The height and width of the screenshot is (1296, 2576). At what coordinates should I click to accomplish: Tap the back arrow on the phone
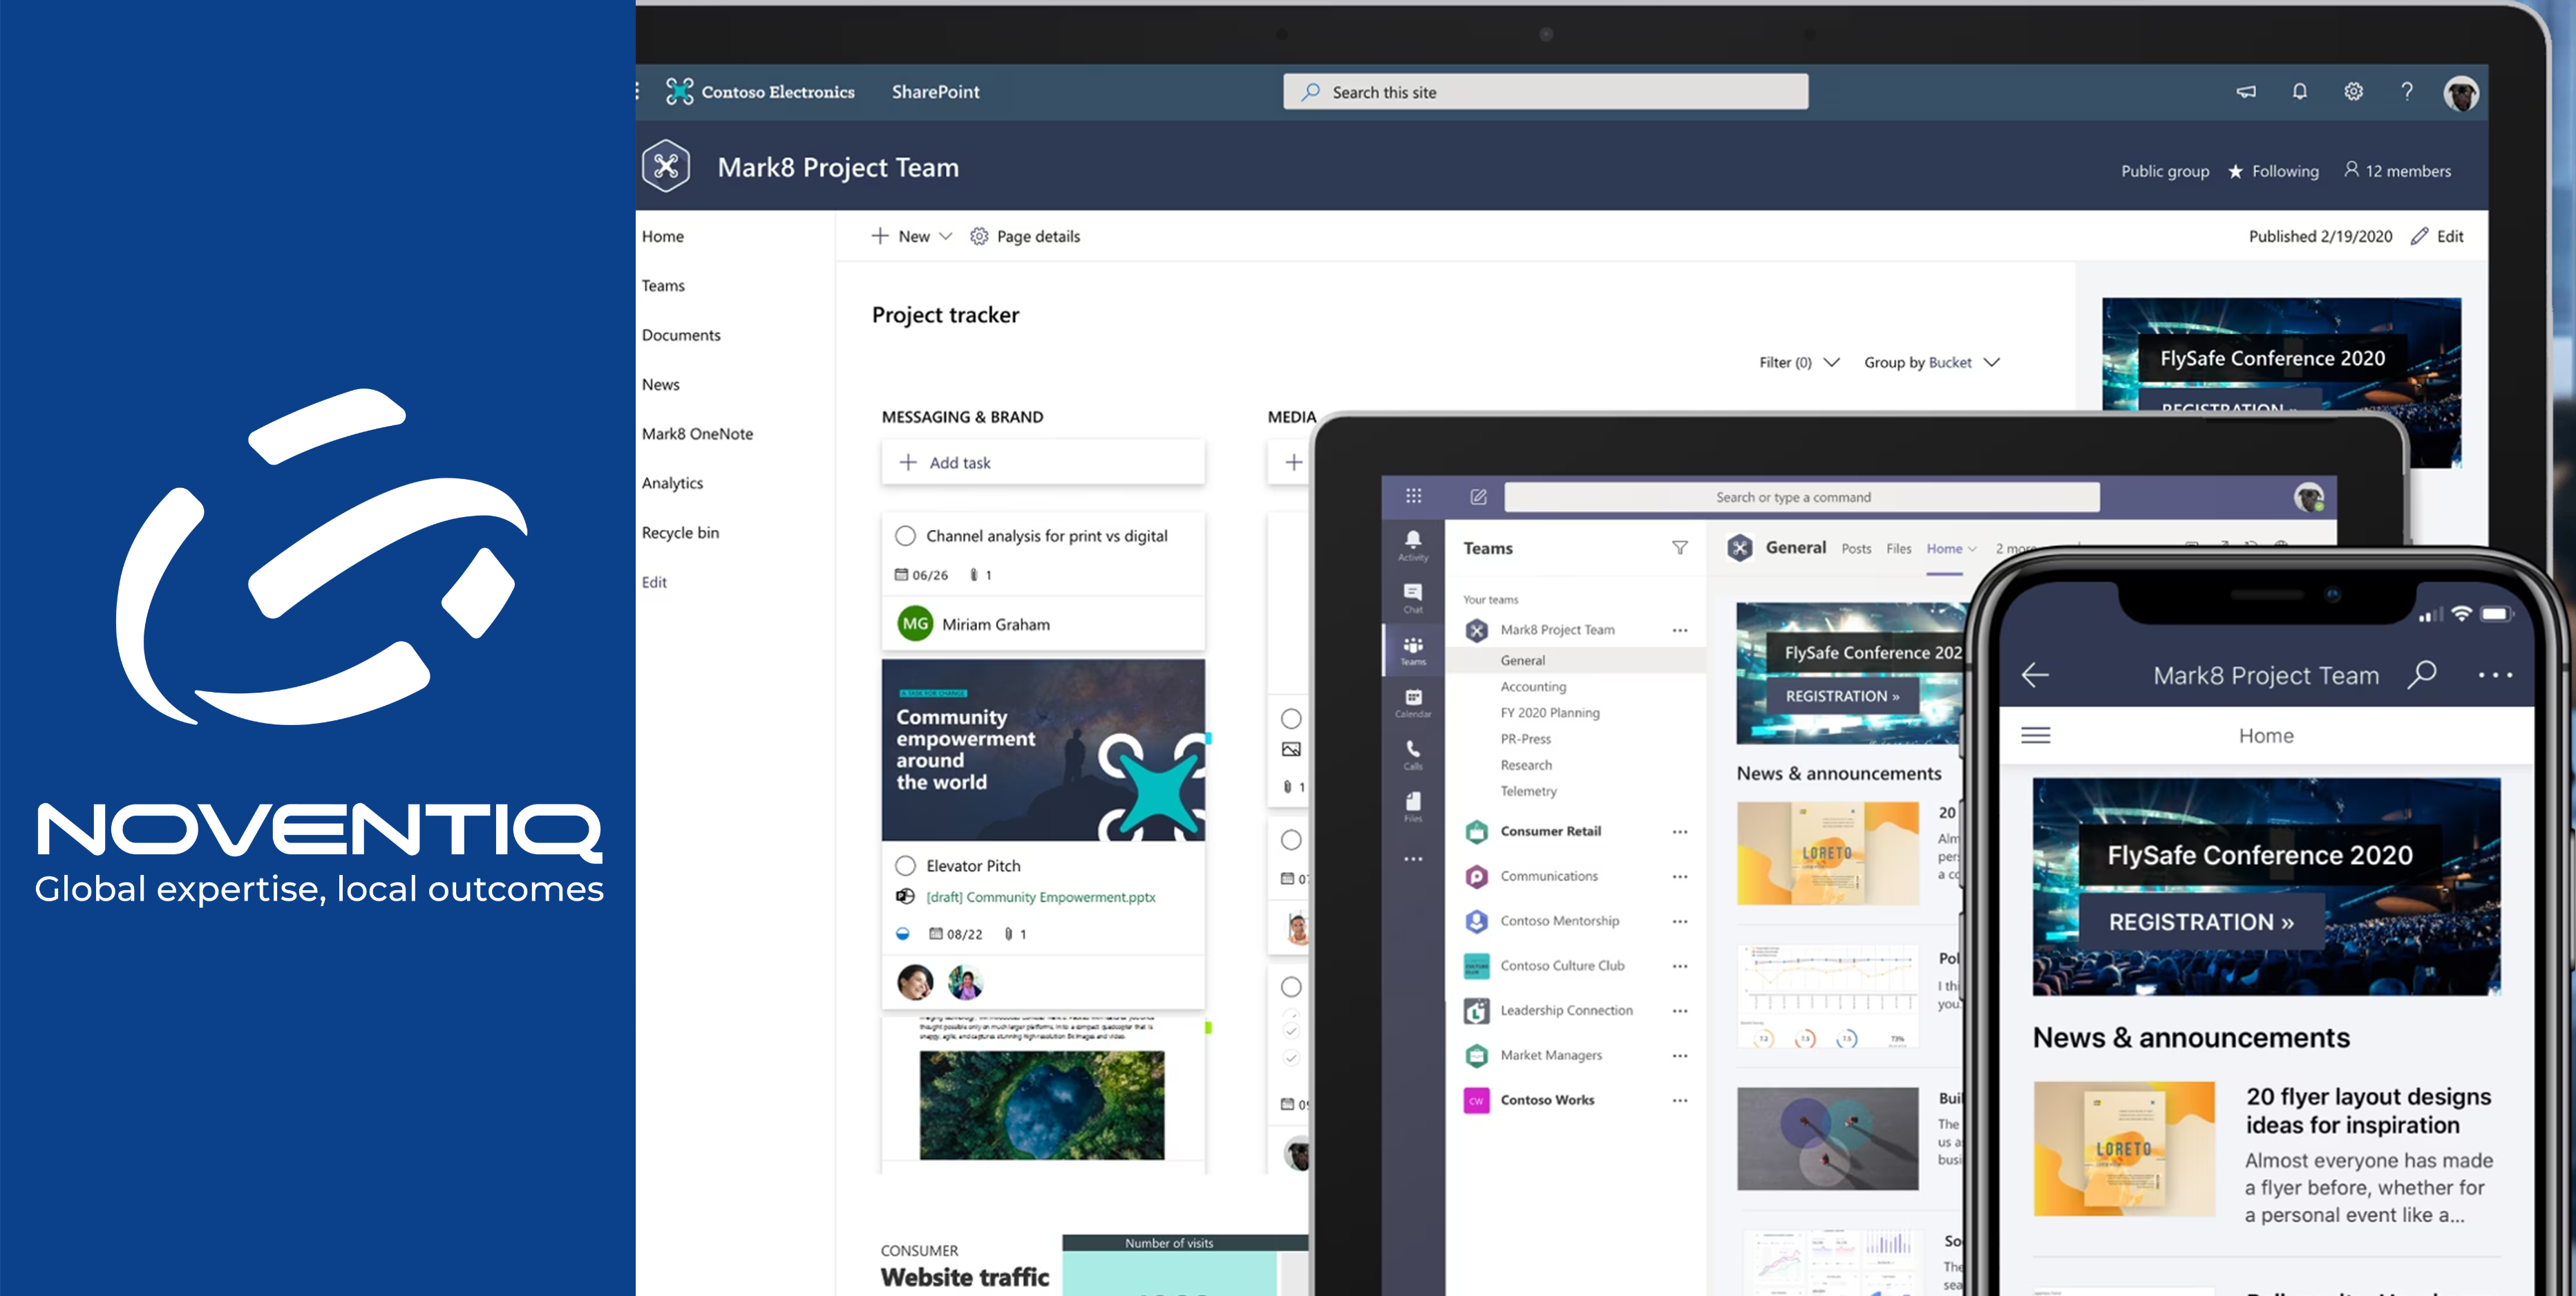(x=2036, y=675)
